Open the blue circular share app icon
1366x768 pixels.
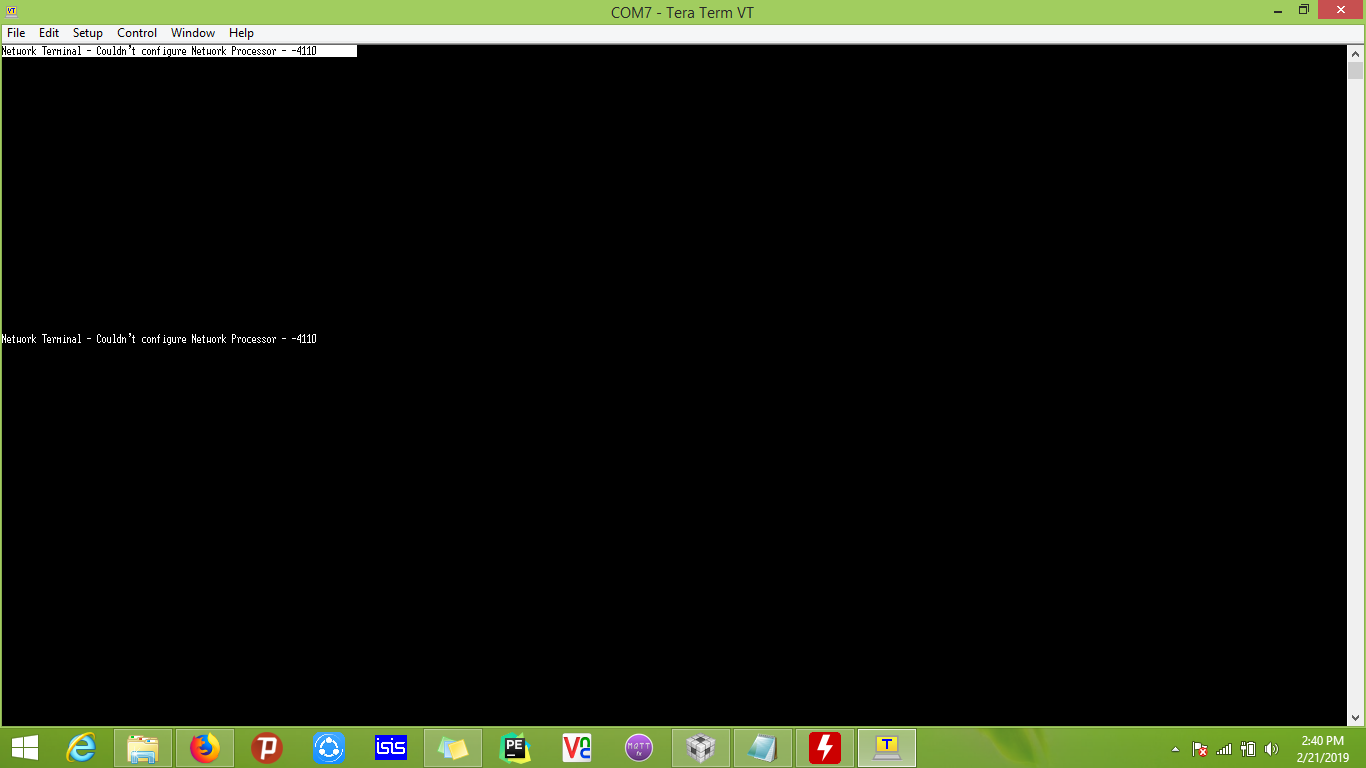pos(329,748)
